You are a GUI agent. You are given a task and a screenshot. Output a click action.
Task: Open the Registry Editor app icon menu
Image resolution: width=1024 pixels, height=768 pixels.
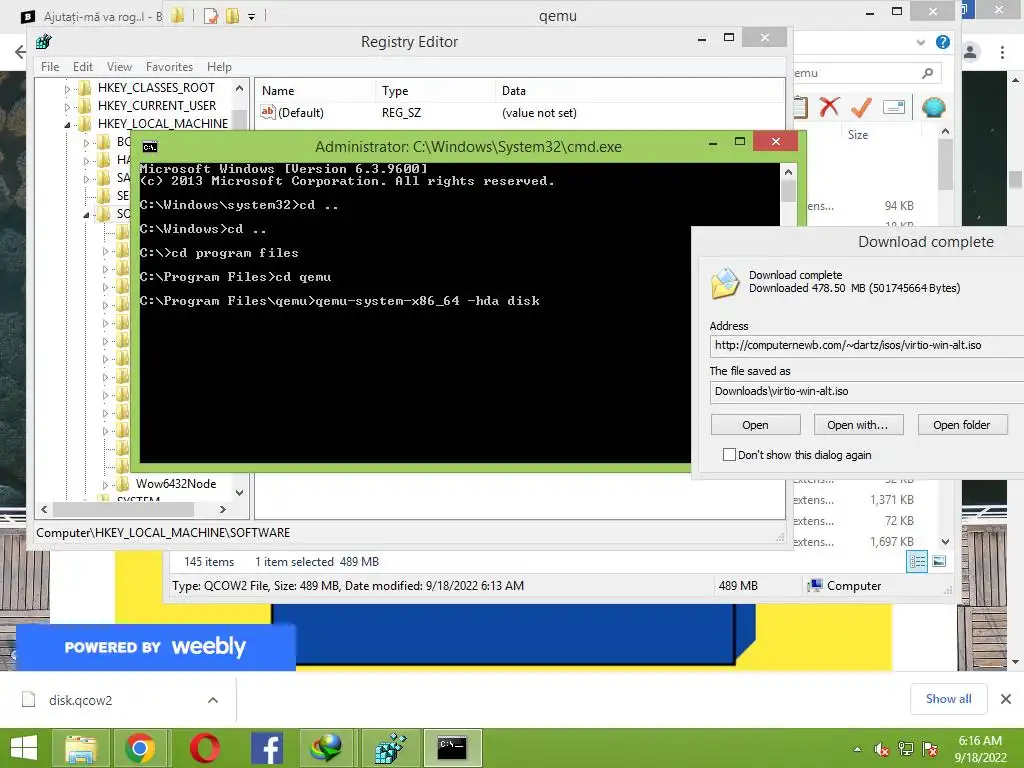pos(44,42)
